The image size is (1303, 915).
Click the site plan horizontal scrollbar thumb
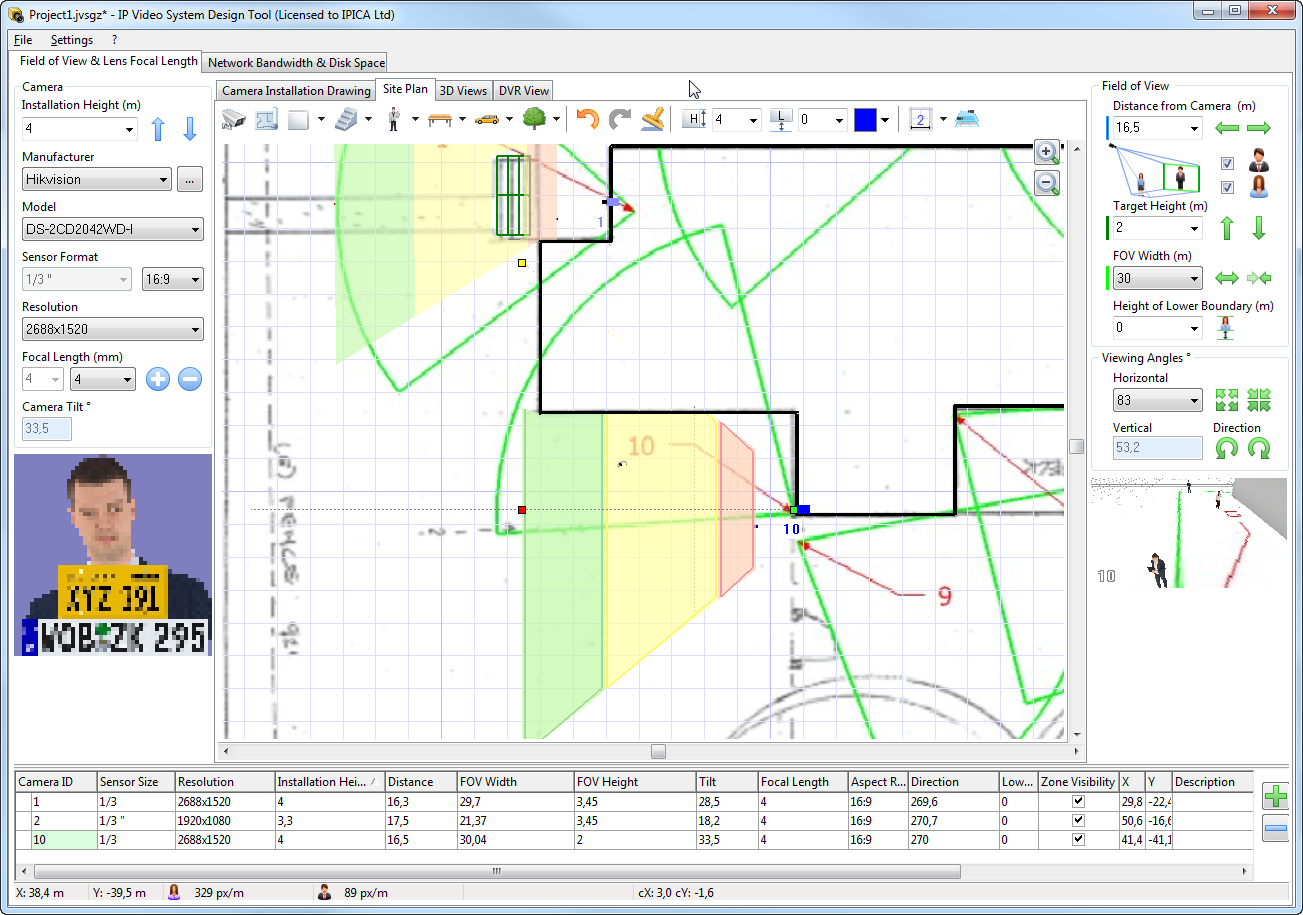pyautogui.click(x=658, y=750)
